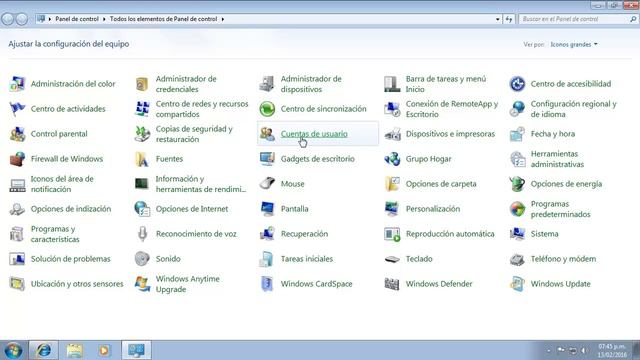Viewport: 640px width, 360px height.
Task: Open the Administración del color icon
Action: click(17, 84)
